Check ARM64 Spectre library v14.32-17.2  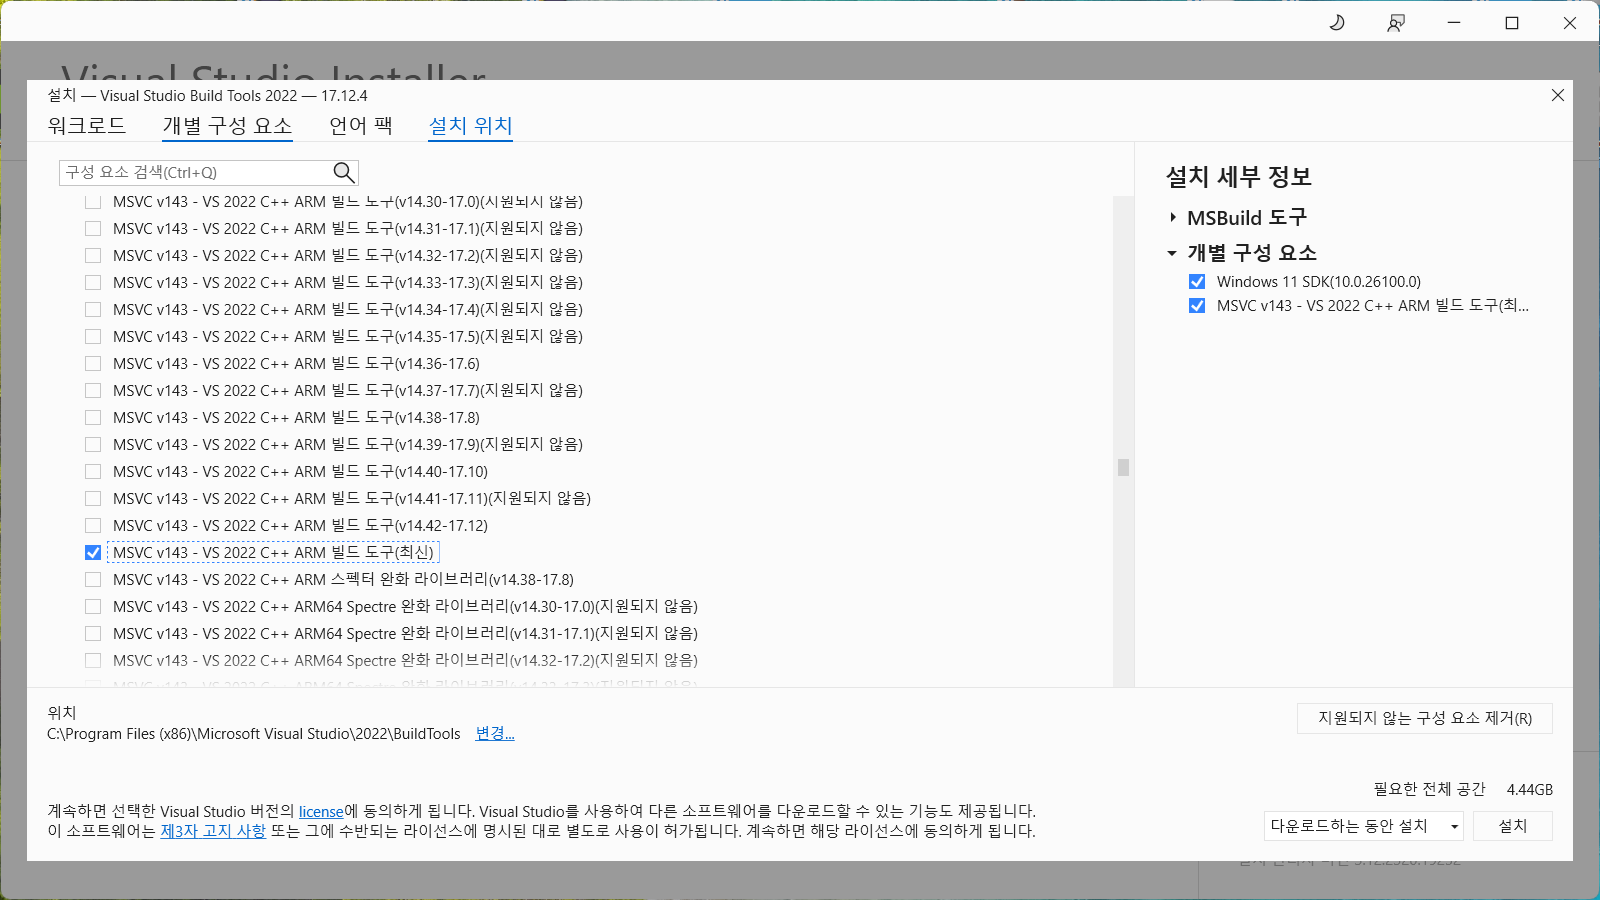(93, 661)
